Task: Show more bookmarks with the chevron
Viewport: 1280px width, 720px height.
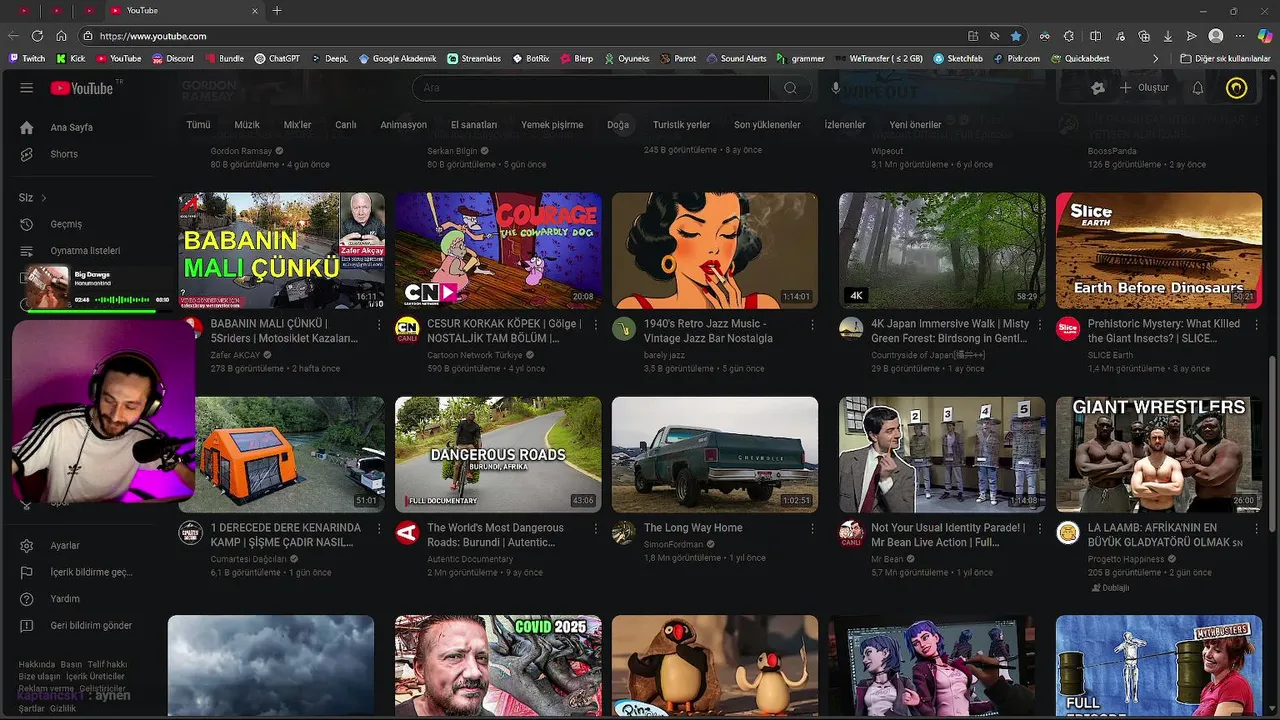Action: 1156,59
